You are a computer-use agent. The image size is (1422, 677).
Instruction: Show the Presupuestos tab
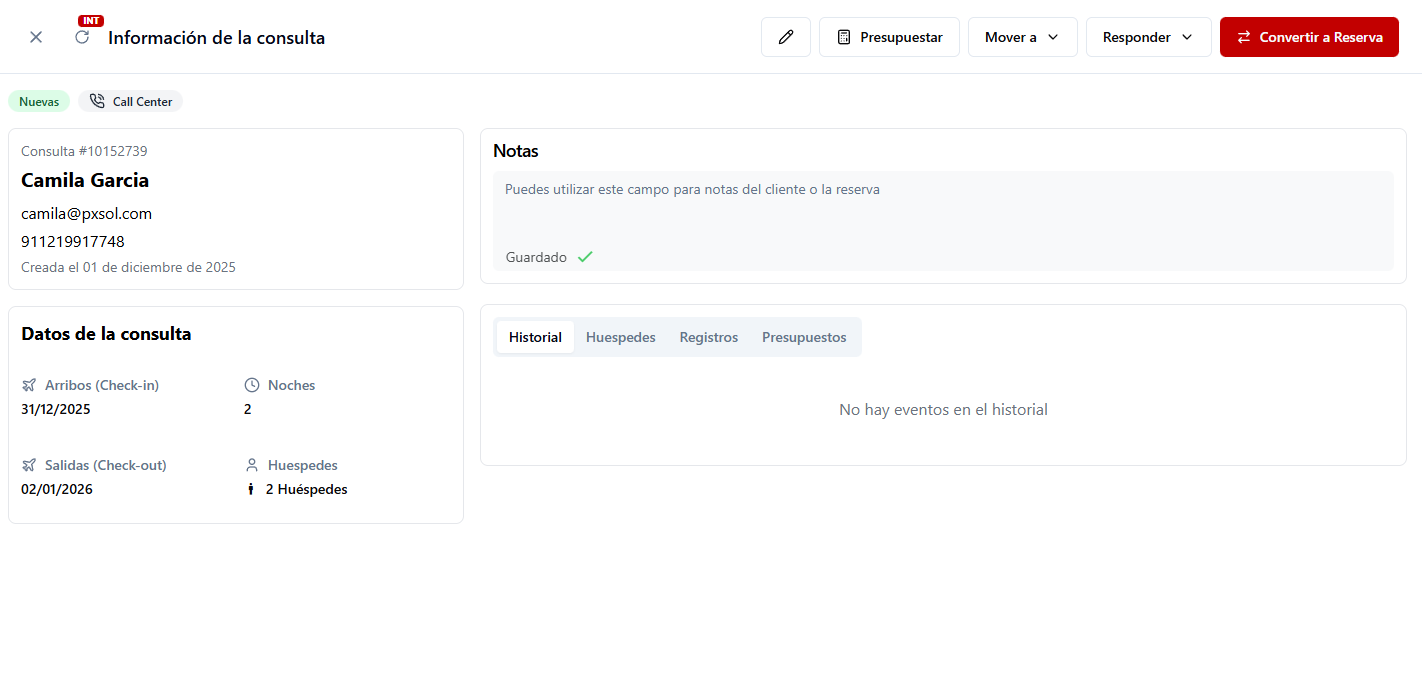[804, 337]
